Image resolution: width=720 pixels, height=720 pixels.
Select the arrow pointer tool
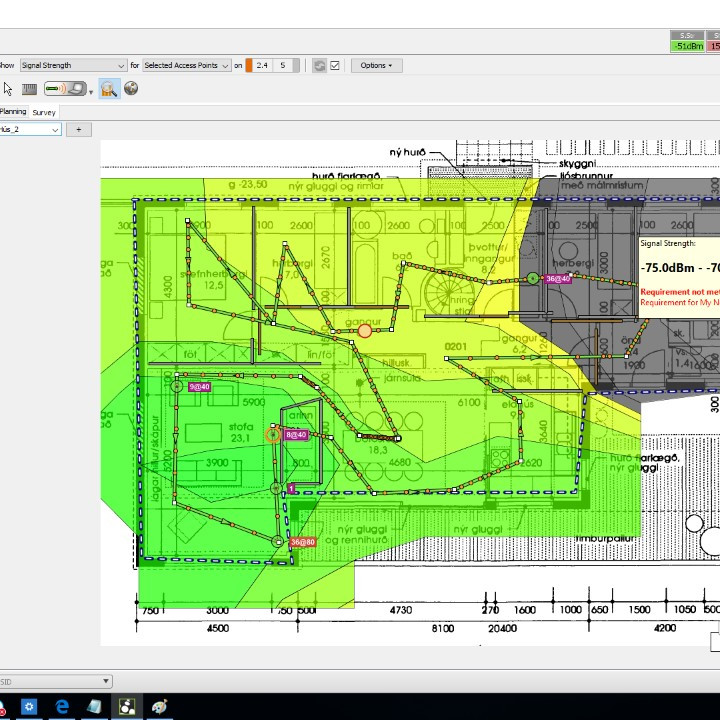pos(8,89)
